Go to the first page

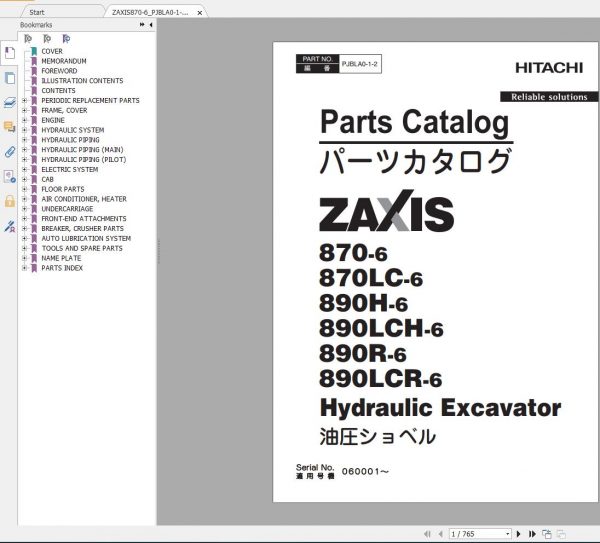click(427, 534)
